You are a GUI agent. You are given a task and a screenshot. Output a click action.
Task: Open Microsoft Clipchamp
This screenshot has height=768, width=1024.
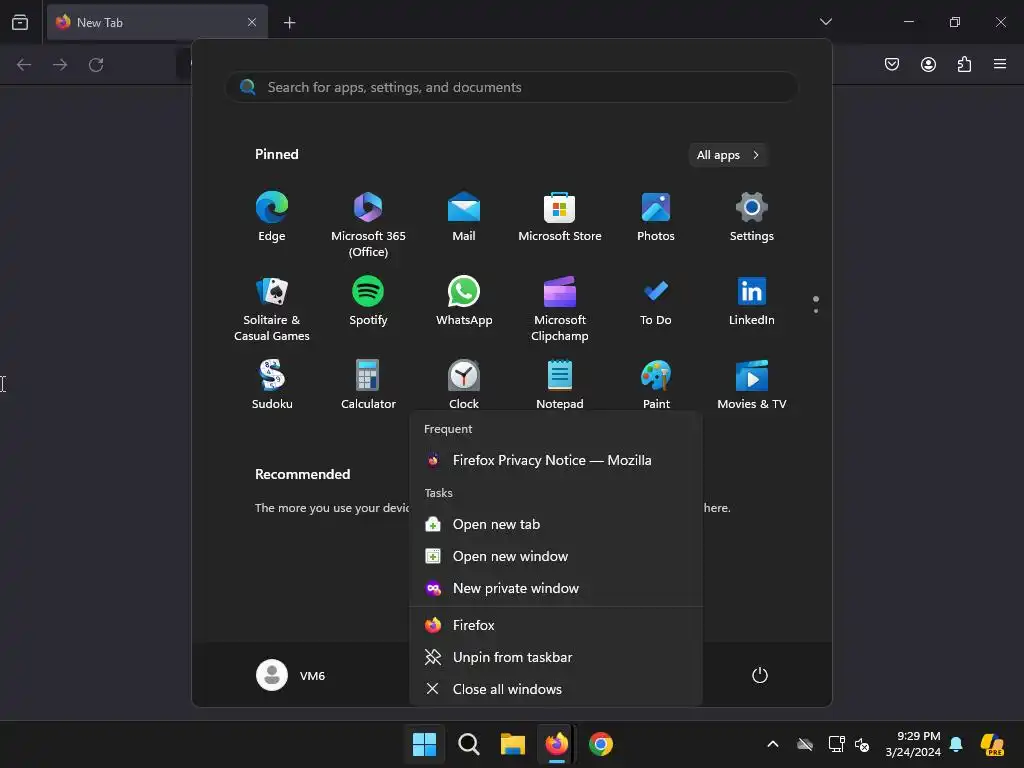[x=560, y=308]
